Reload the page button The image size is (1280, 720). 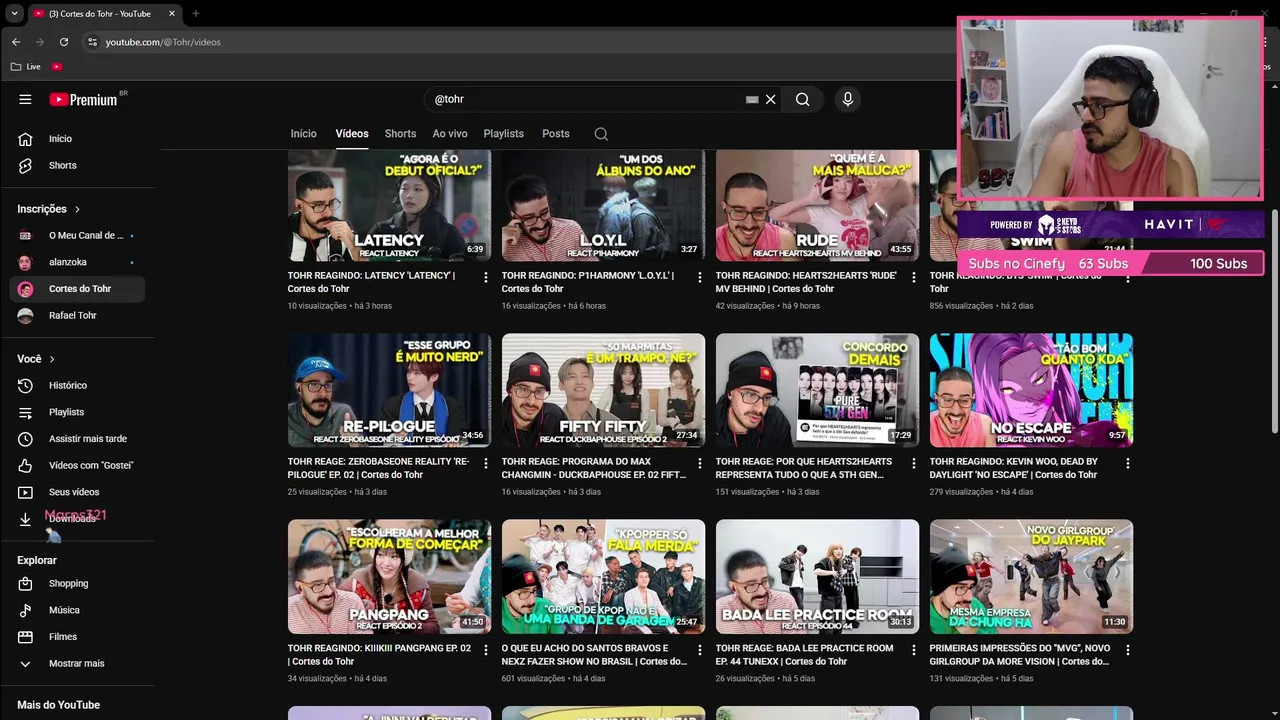64,42
